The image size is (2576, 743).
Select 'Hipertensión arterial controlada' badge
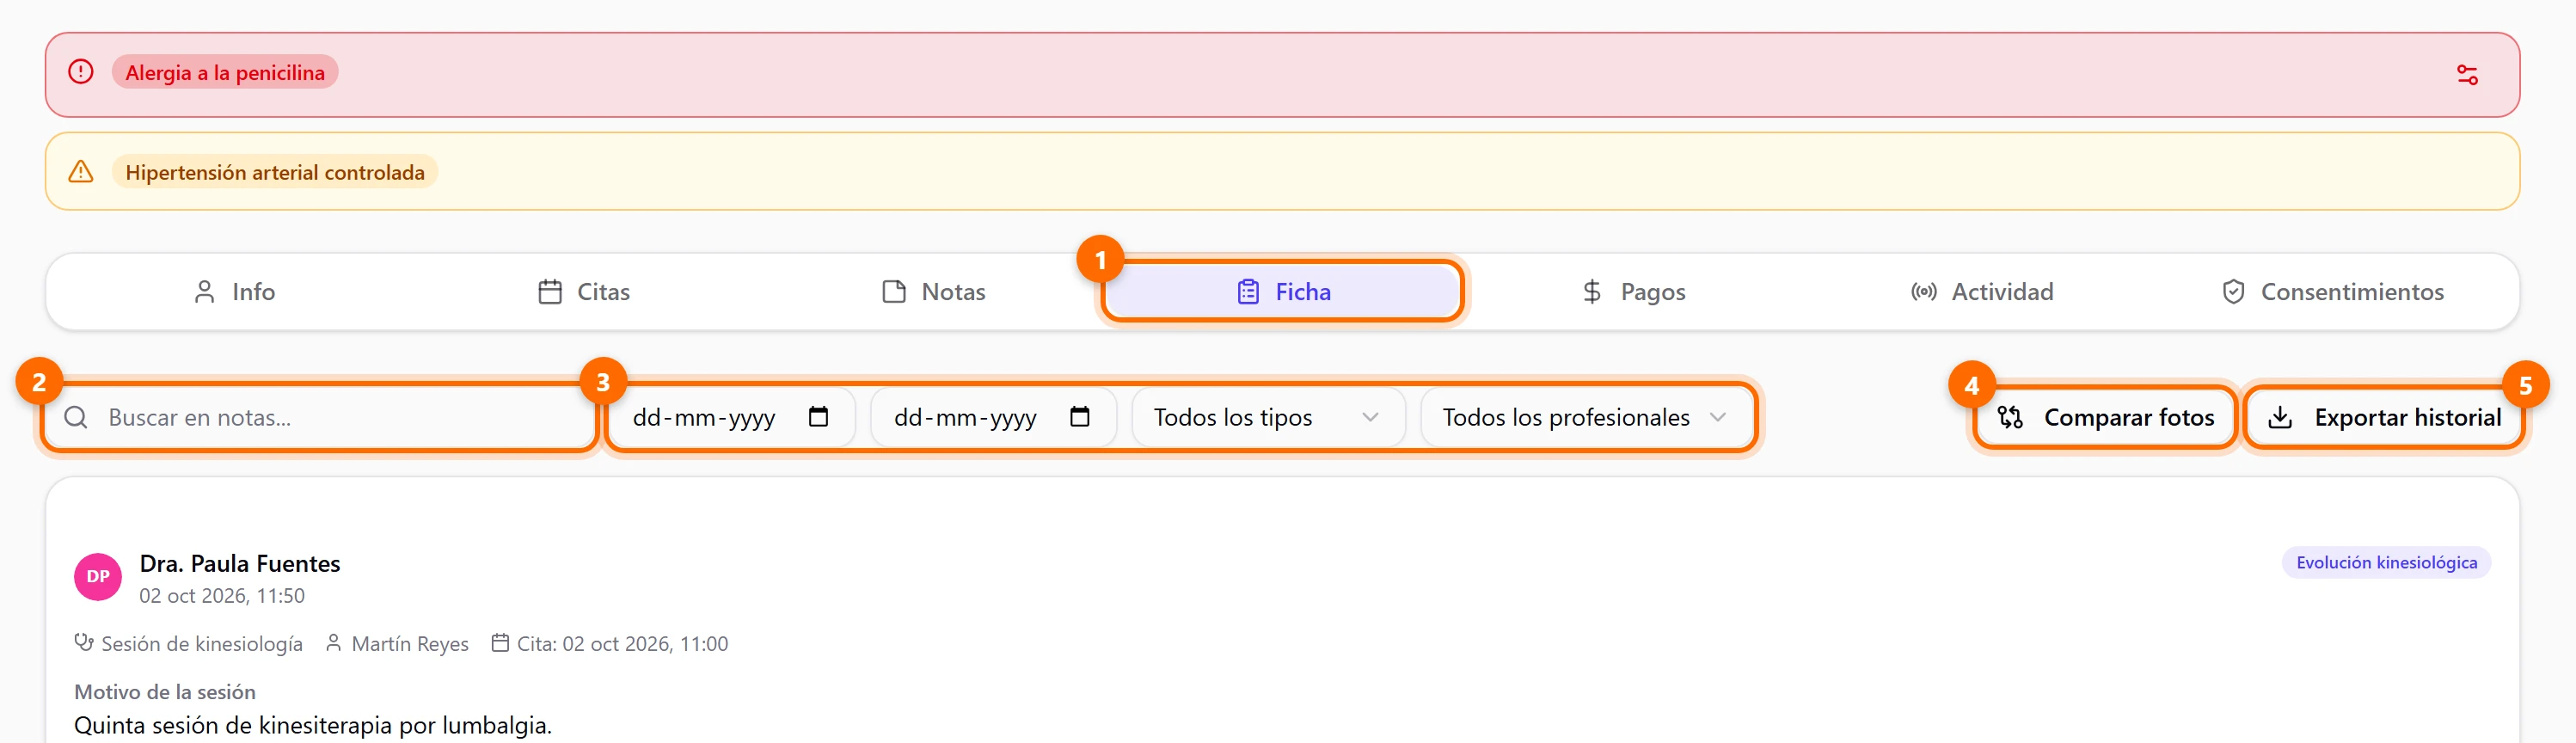point(275,172)
